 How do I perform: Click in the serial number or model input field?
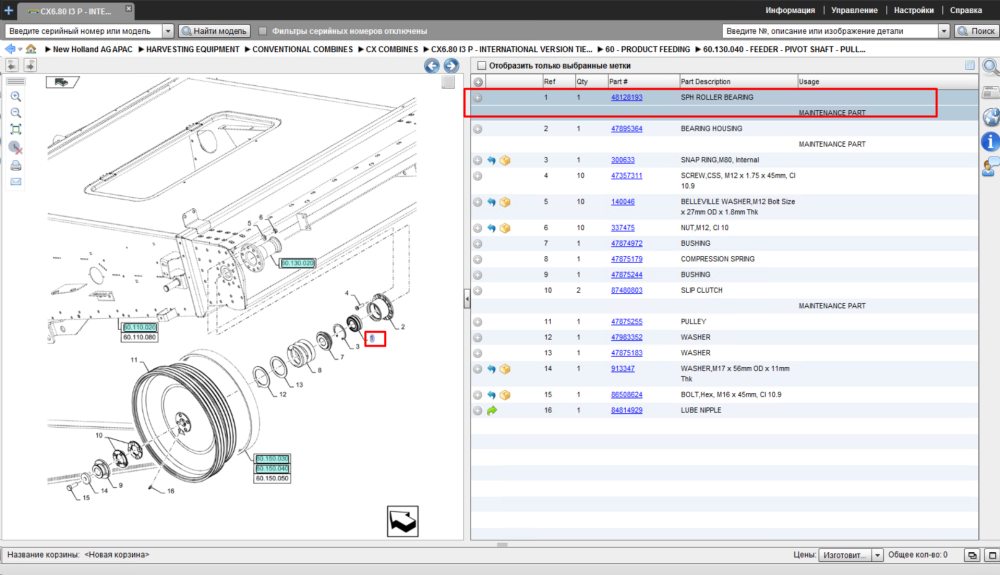[x=83, y=31]
